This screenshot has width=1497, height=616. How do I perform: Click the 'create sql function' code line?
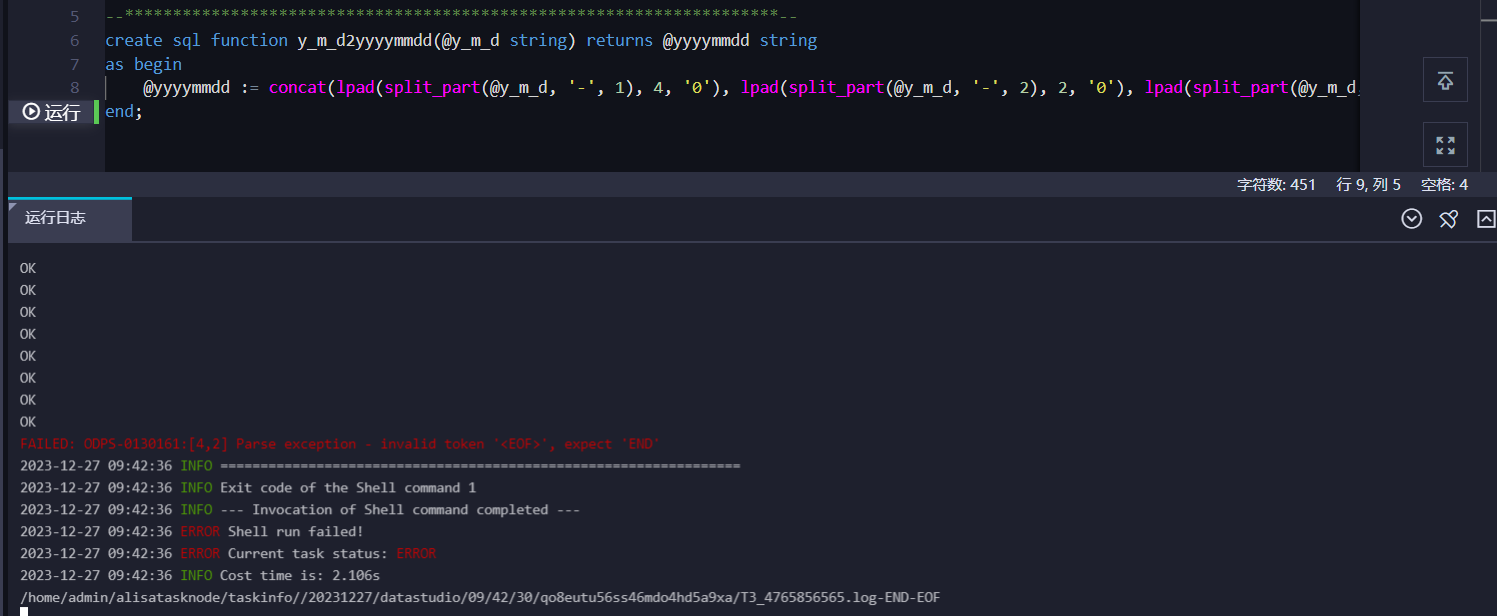tap(461, 41)
